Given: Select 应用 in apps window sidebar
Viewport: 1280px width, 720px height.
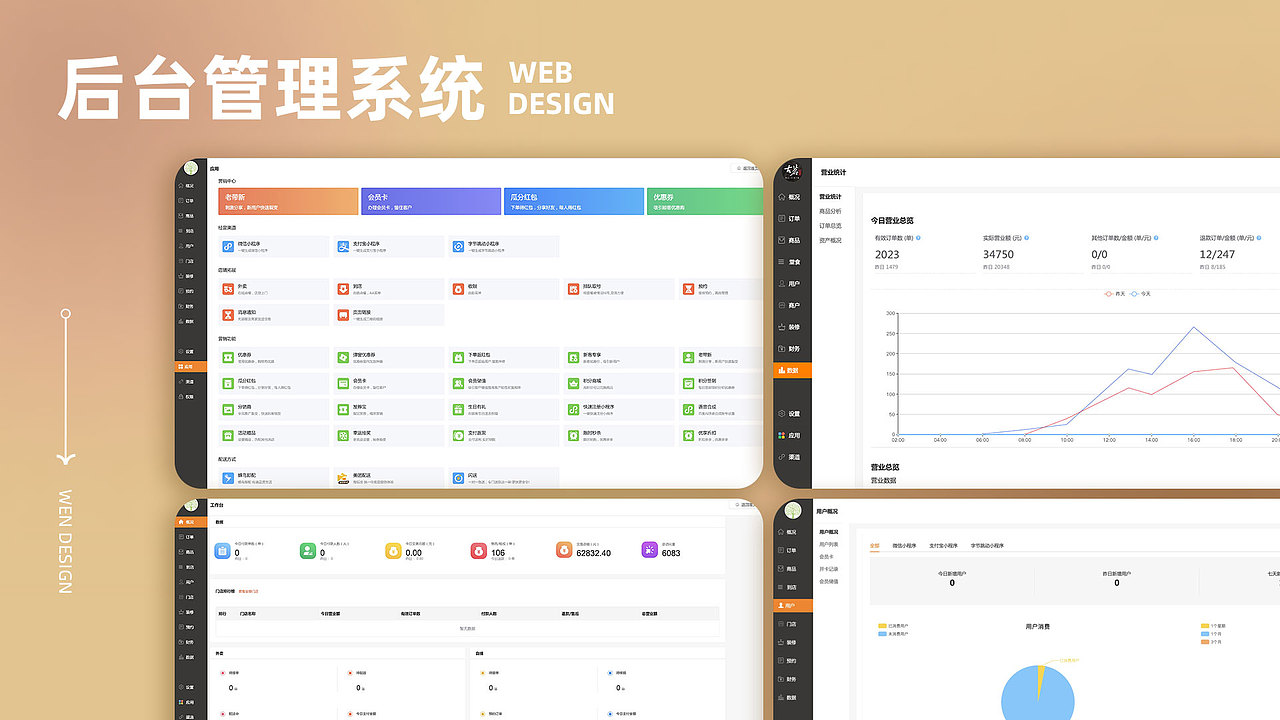Looking at the screenshot, I should coord(191,367).
